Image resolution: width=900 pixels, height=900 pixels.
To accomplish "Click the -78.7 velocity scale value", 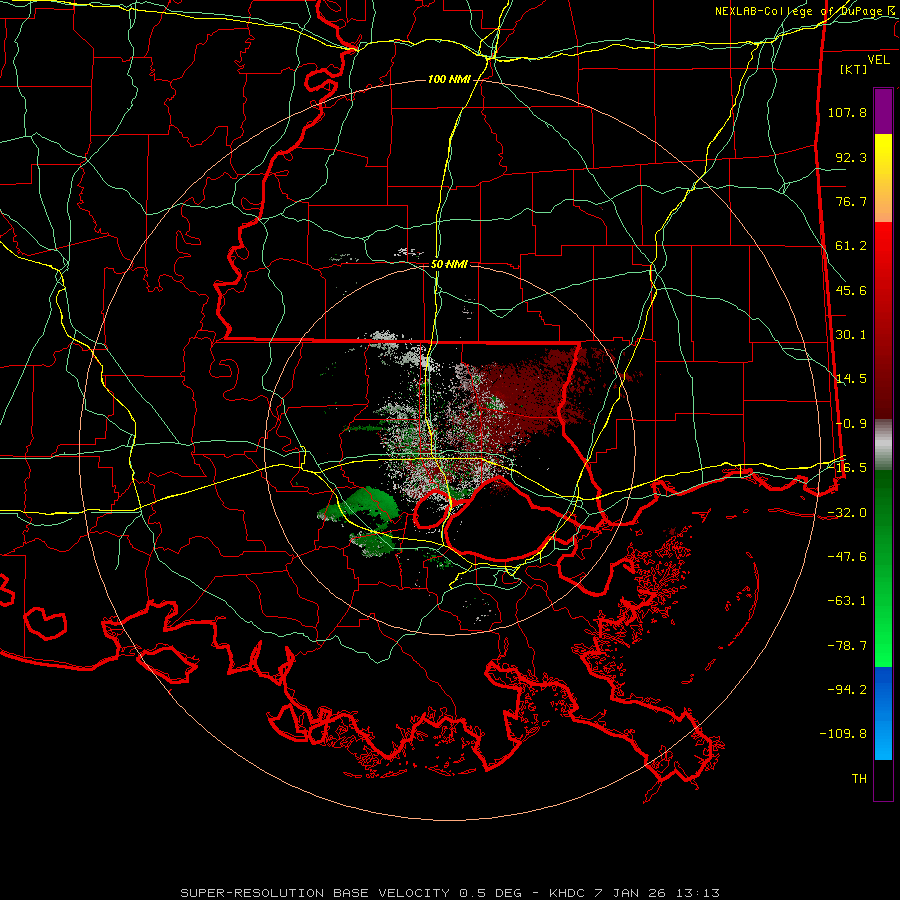I will click(x=847, y=646).
